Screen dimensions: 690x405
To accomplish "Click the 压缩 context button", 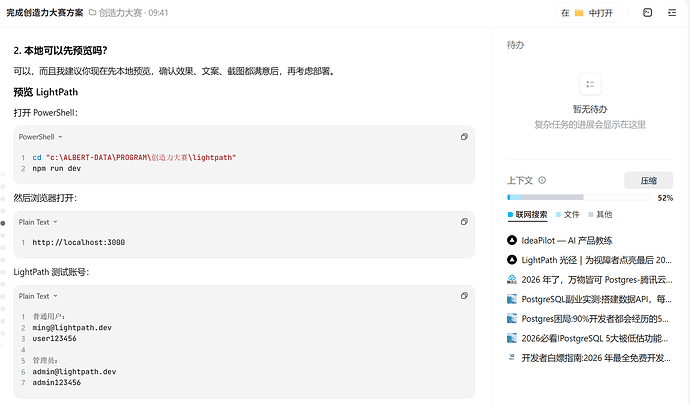I will coord(649,180).
